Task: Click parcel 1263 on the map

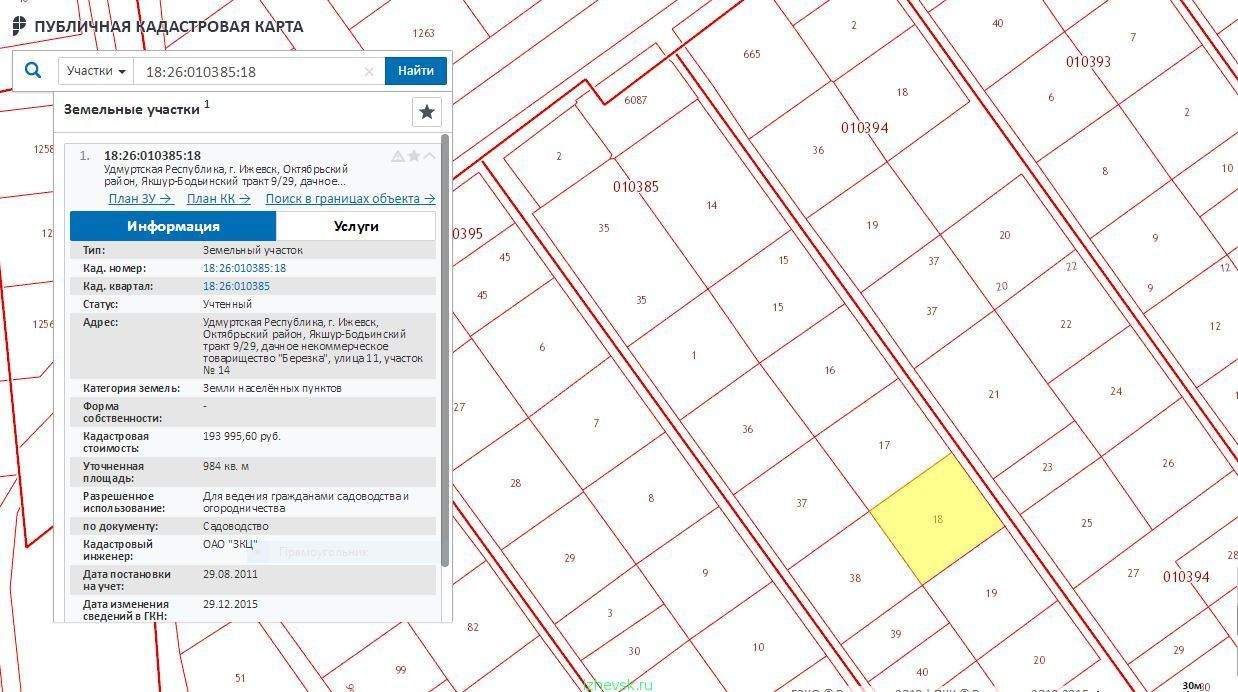Action: pos(424,33)
